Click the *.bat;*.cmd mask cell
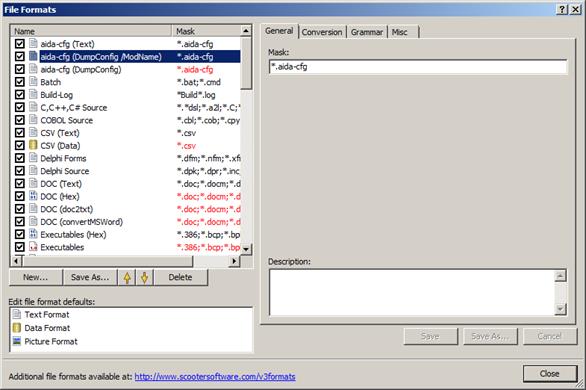 pos(198,82)
